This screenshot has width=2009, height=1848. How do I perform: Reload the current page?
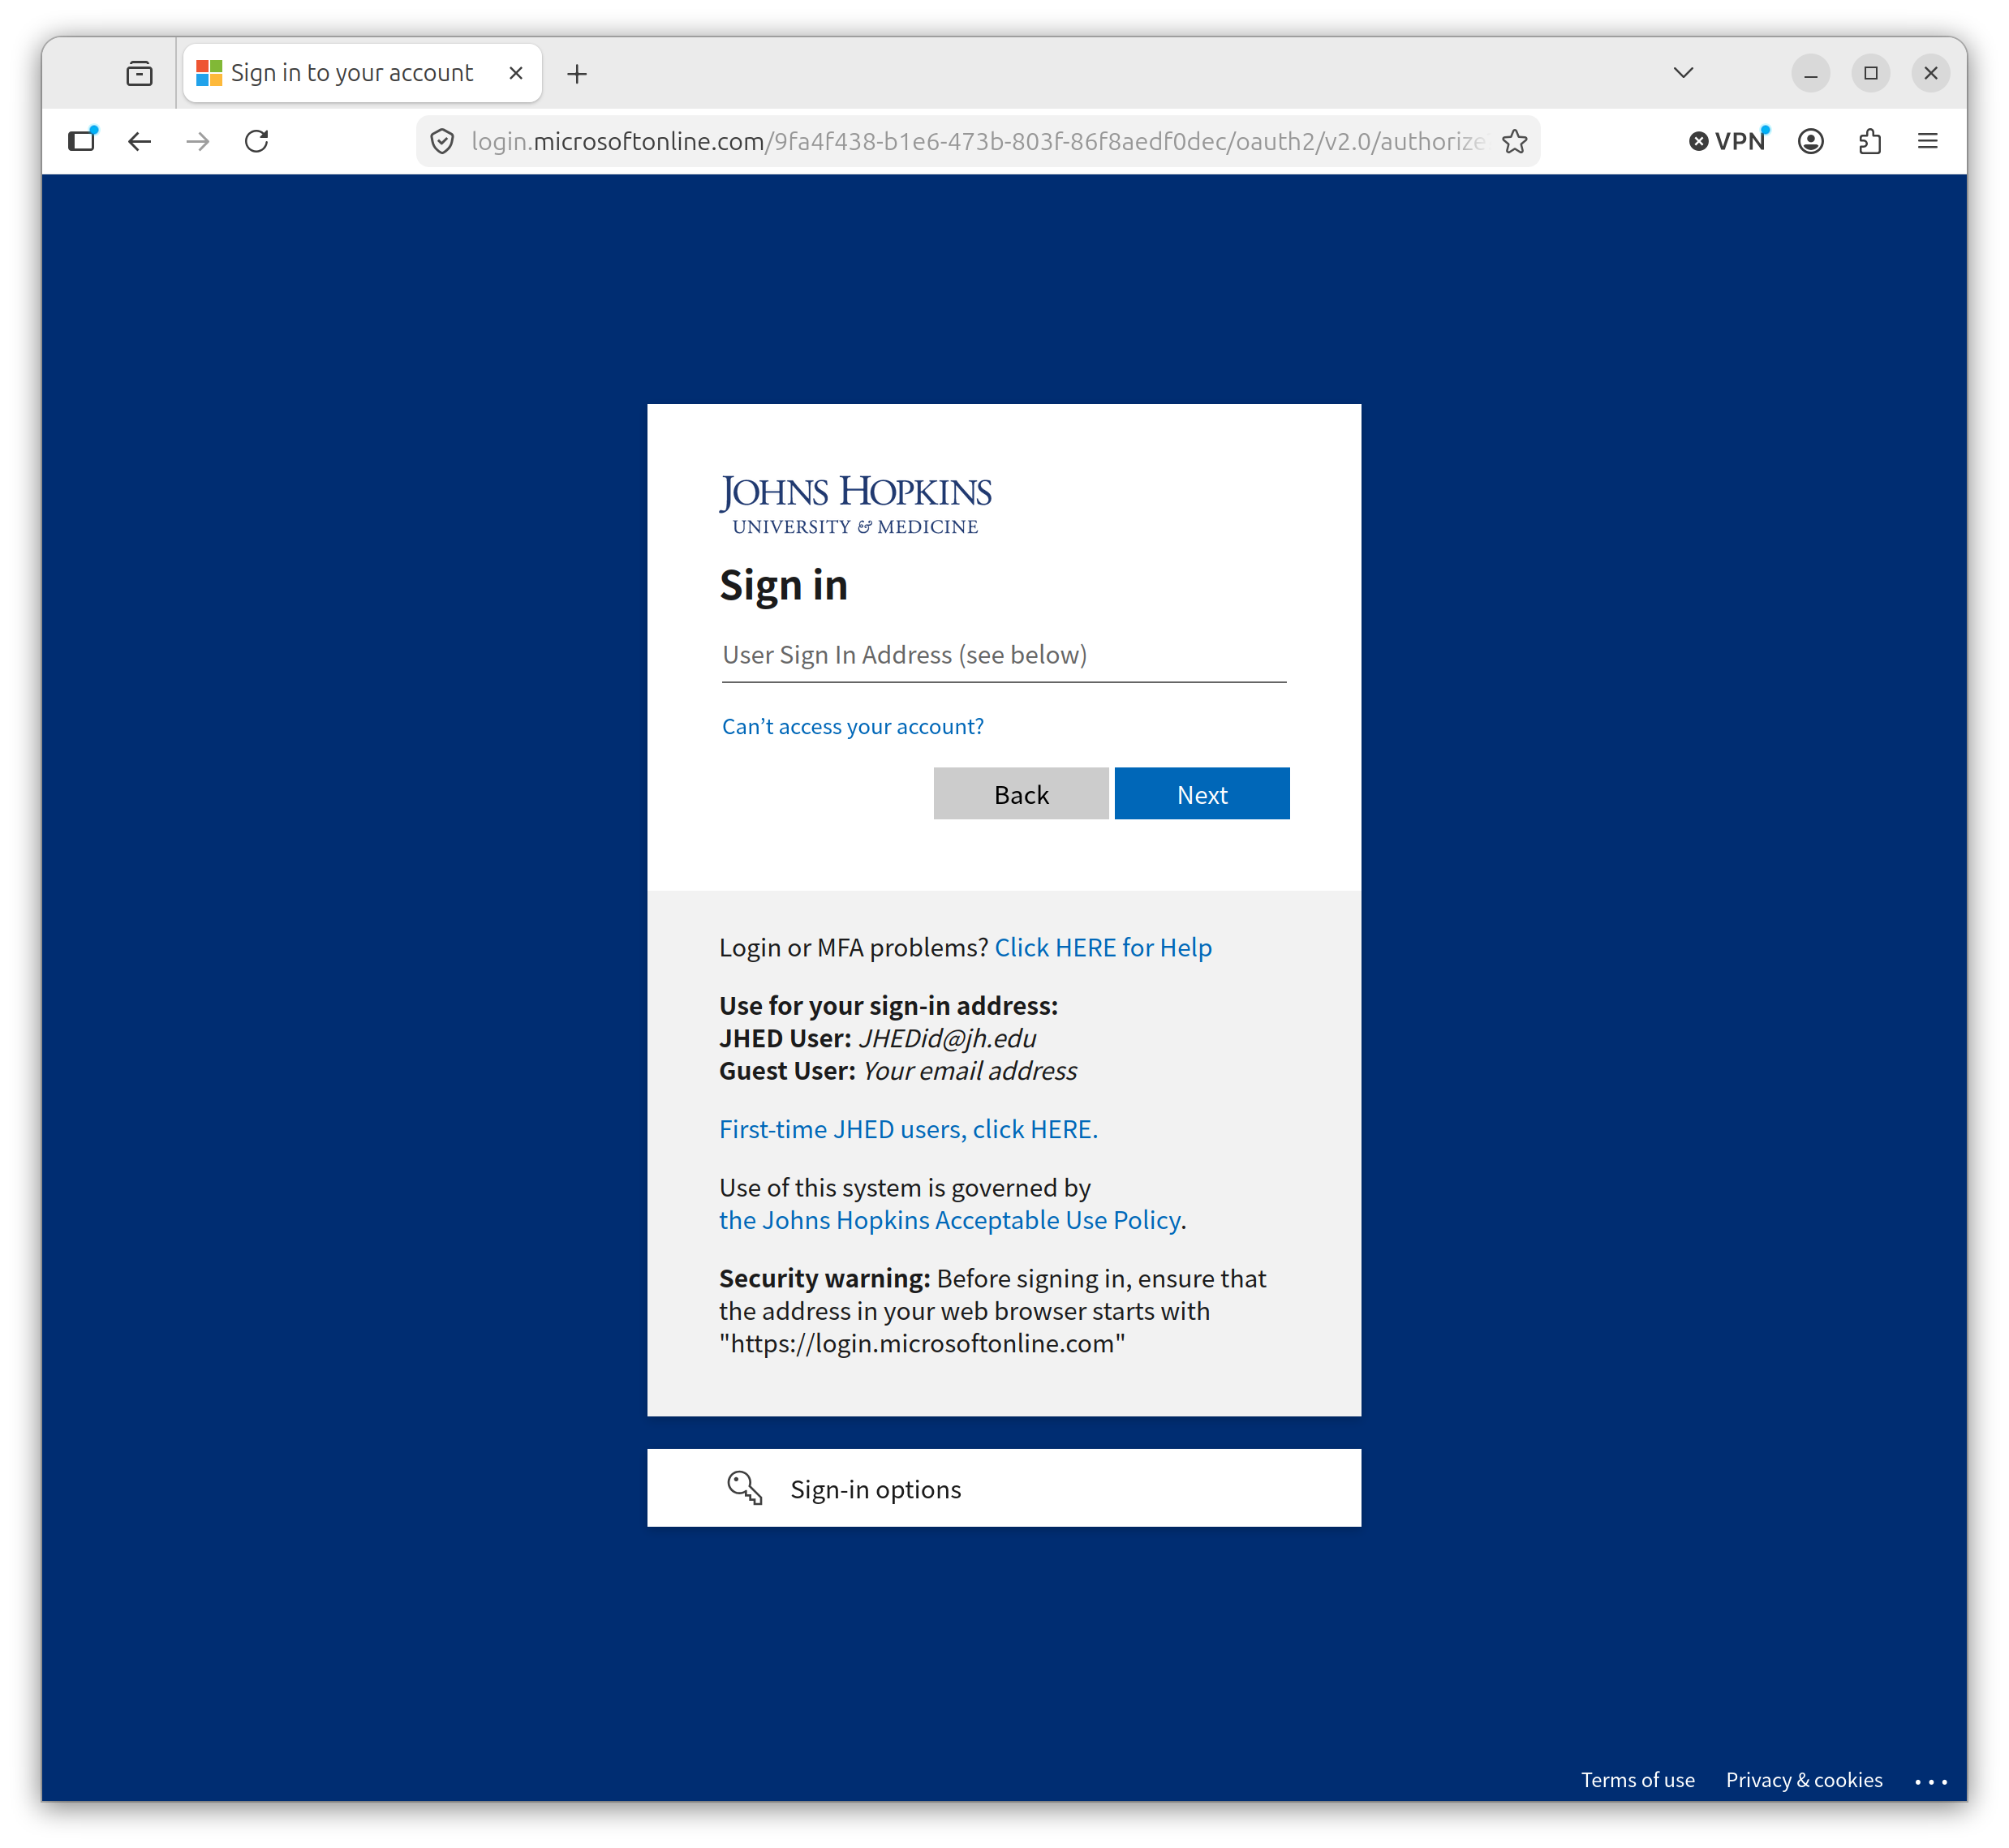257,141
